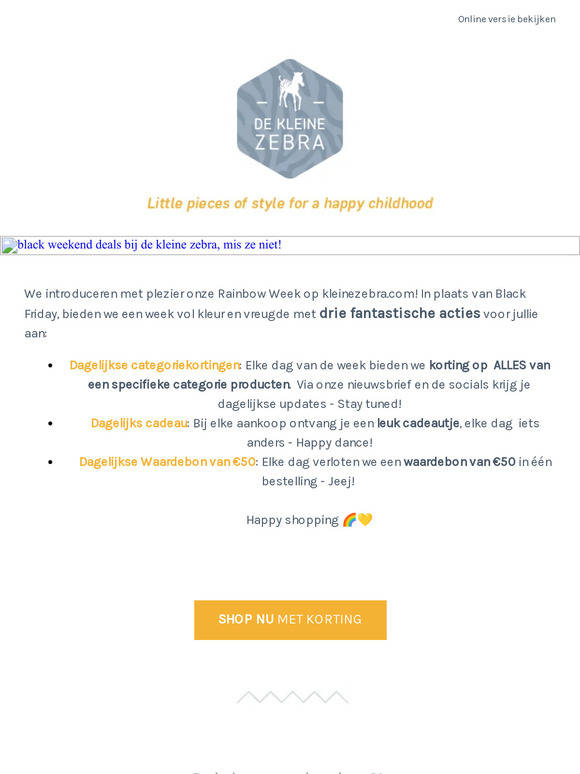The image size is (580, 774).
Task: Click the 'Happy shopping' text
Action: [x=292, y=520]
